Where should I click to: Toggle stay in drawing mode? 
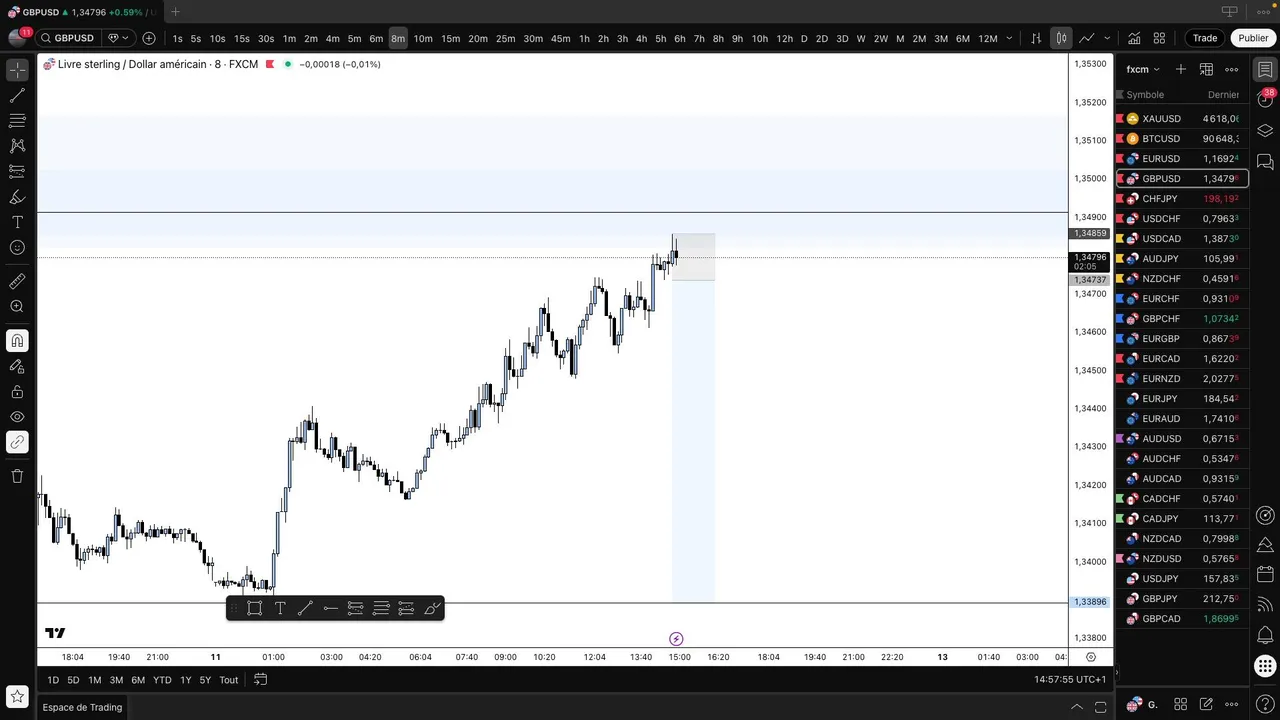tap(17, 367)
